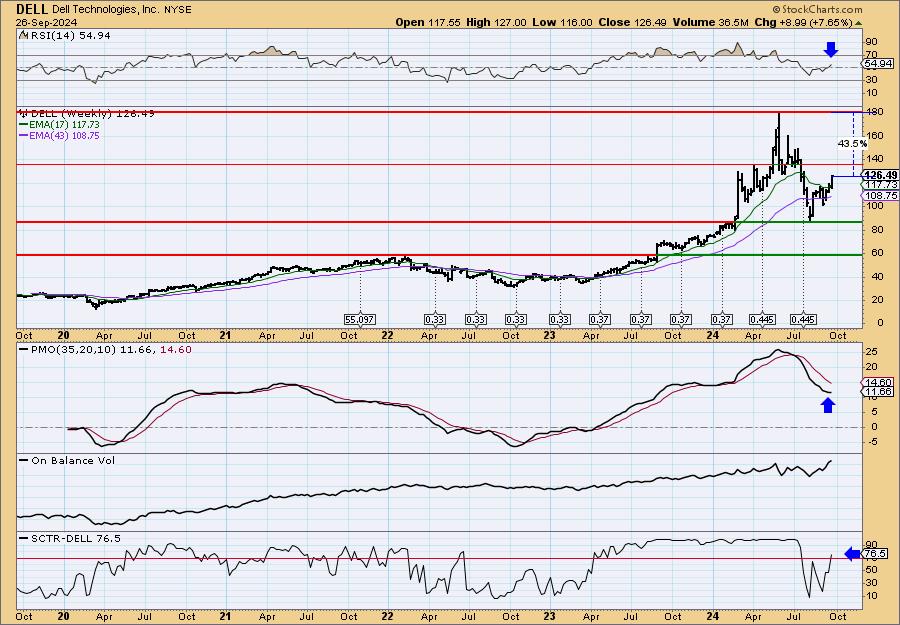Click the green line swatch beside EMA(17)
Screen dimensions: 900x625
pyautogui.click(x=26, y=125)
